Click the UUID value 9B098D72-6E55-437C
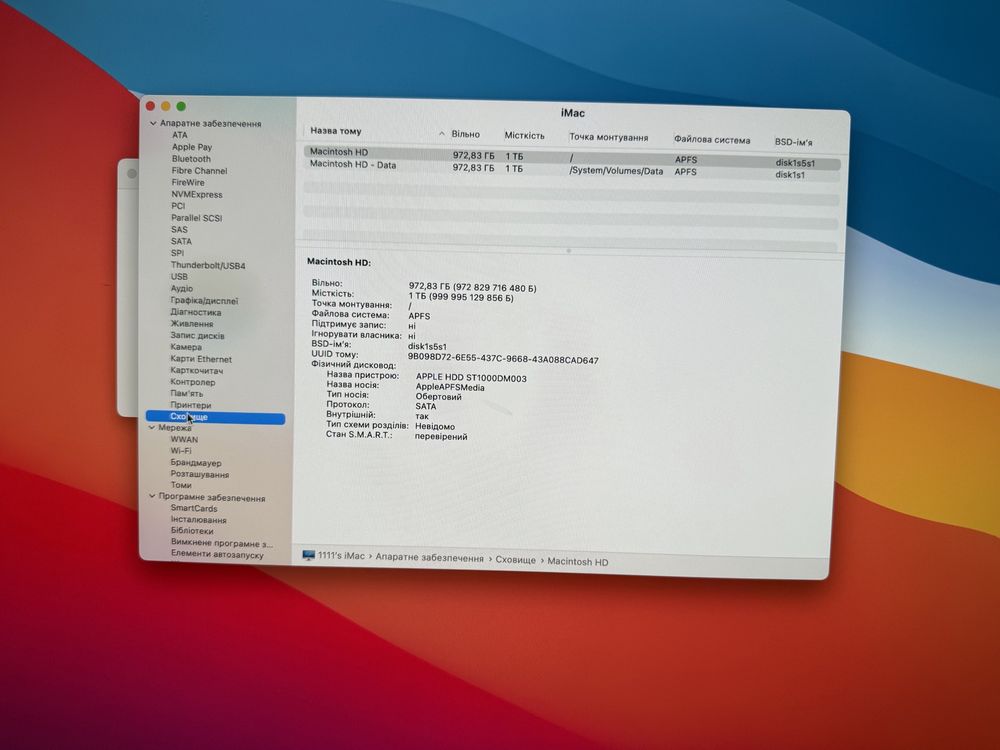 [x=503, y=359]
